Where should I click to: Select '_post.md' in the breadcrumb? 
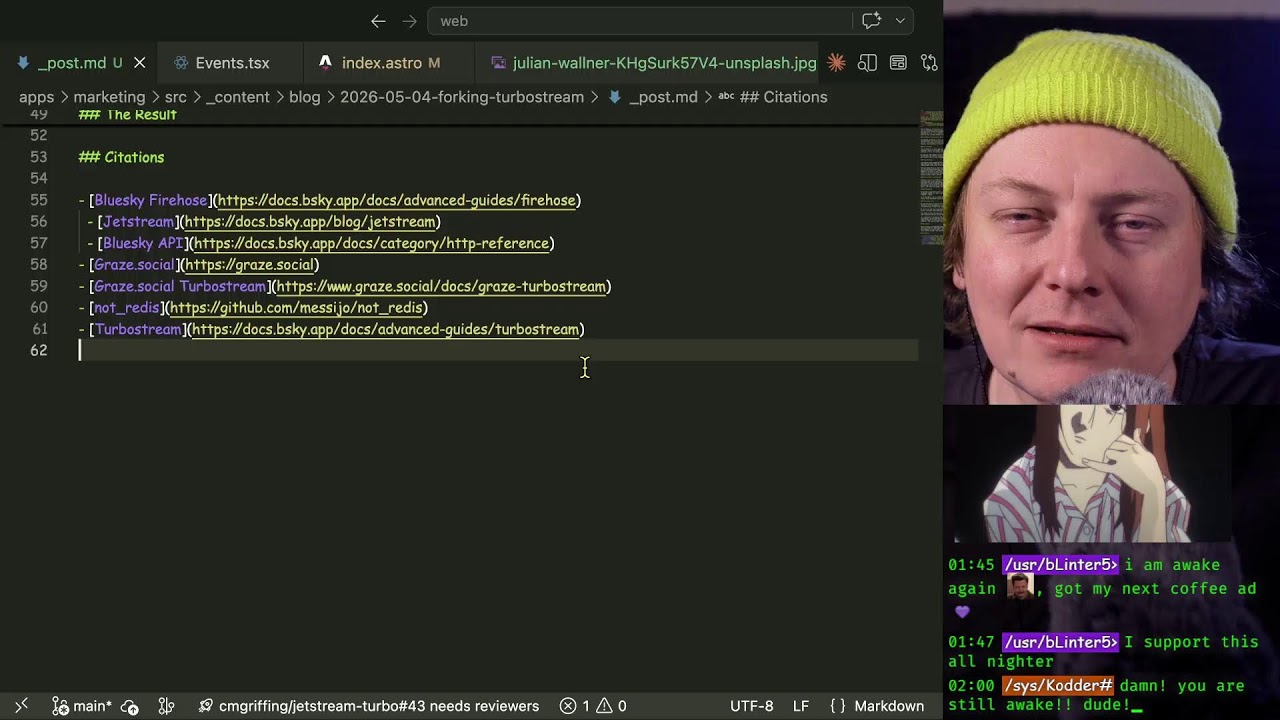(x=663, y=97)
